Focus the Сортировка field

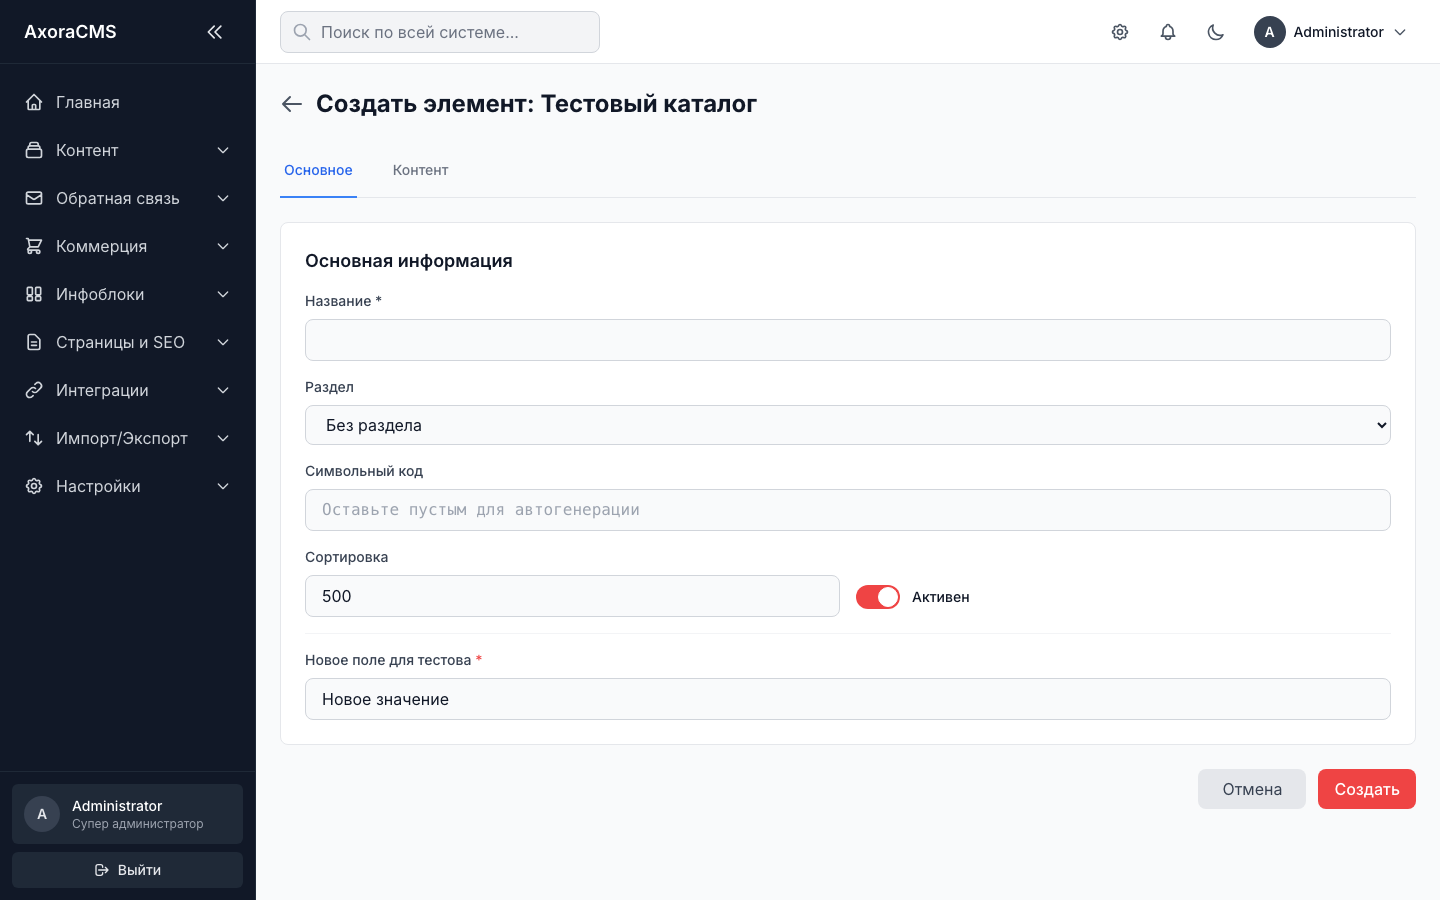pos(572,596)
